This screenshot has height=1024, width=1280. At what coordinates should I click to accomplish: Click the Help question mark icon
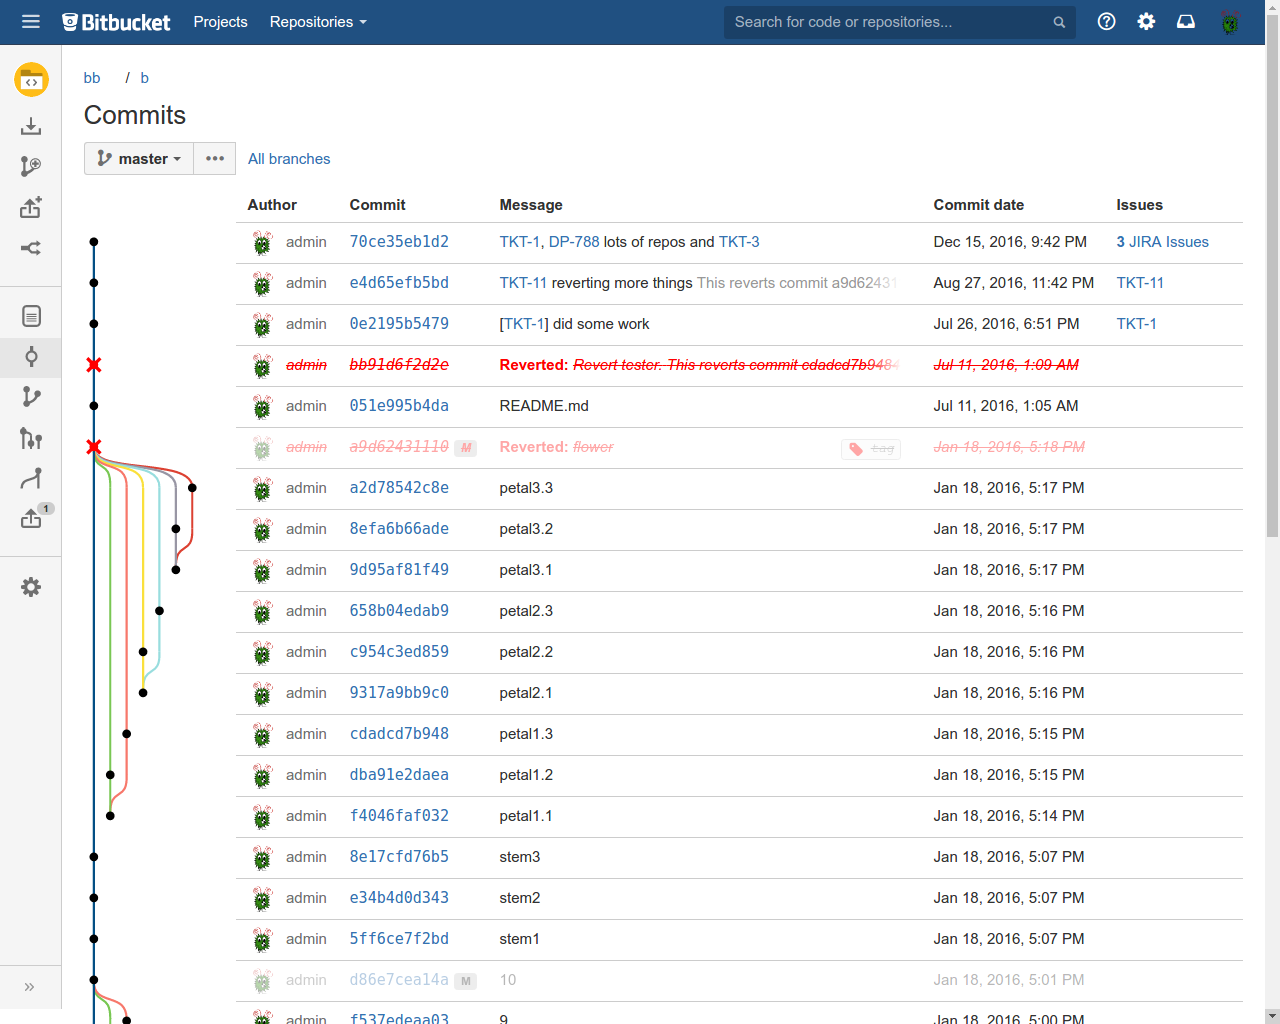click(1106, 22)
